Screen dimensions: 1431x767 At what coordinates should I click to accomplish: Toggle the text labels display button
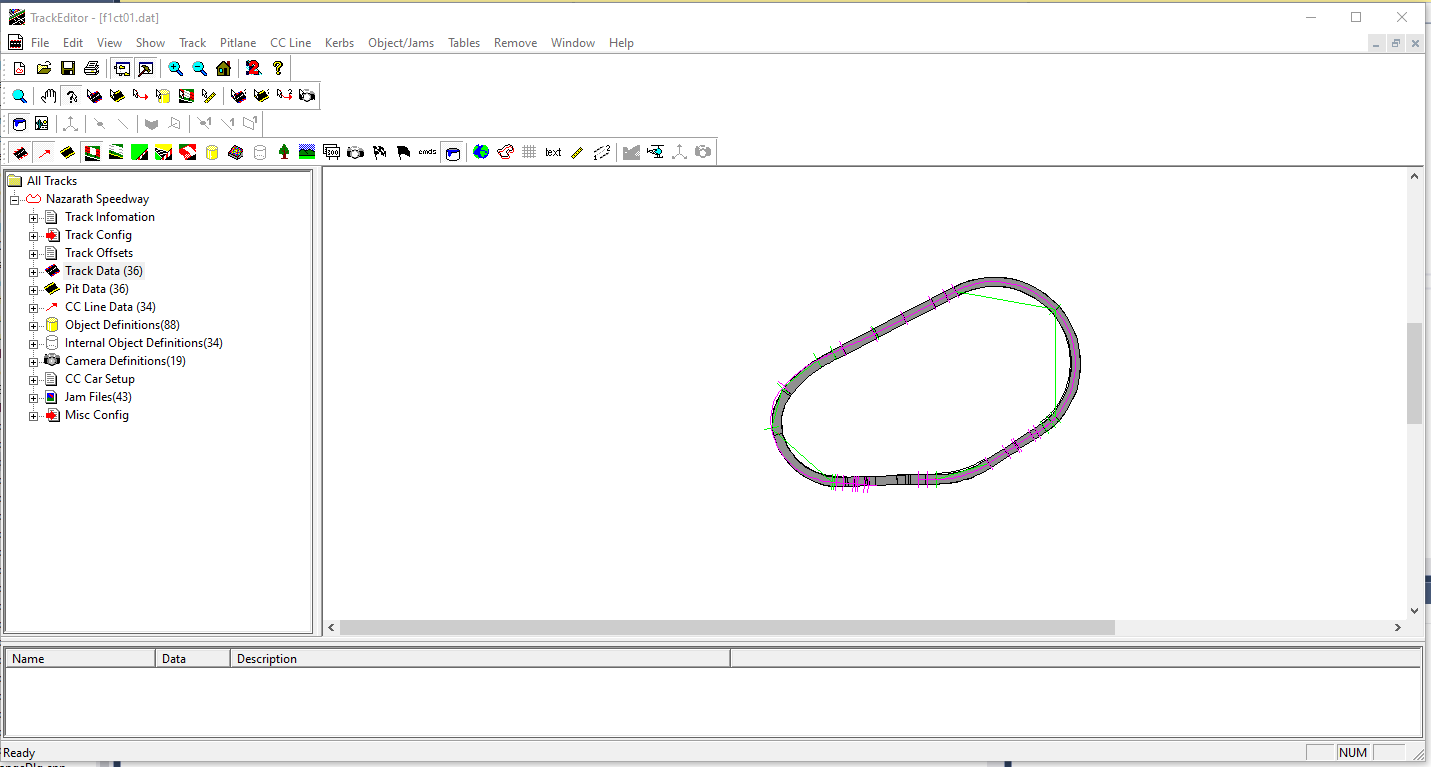point(553,152)
